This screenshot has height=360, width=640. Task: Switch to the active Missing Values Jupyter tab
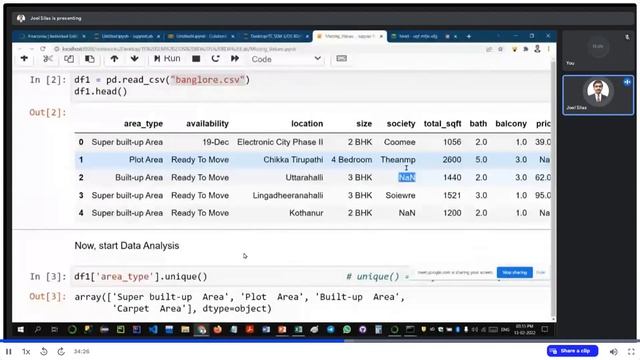pyautogui.click(x=350, y=36)
